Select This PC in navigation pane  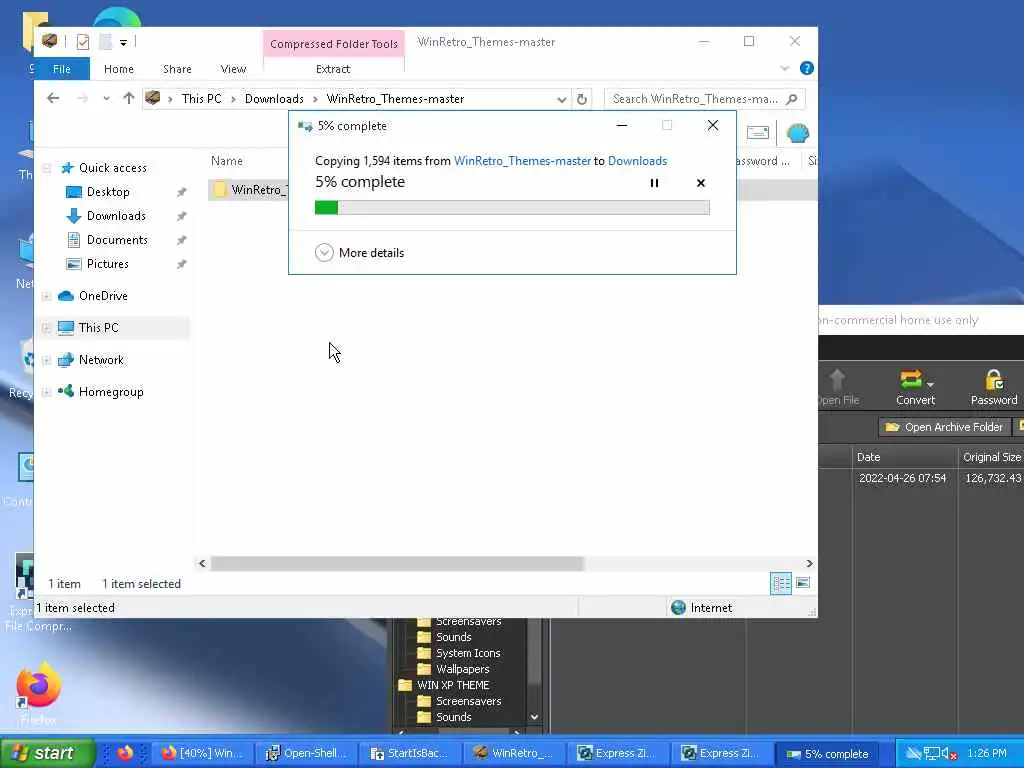(98, 328)
